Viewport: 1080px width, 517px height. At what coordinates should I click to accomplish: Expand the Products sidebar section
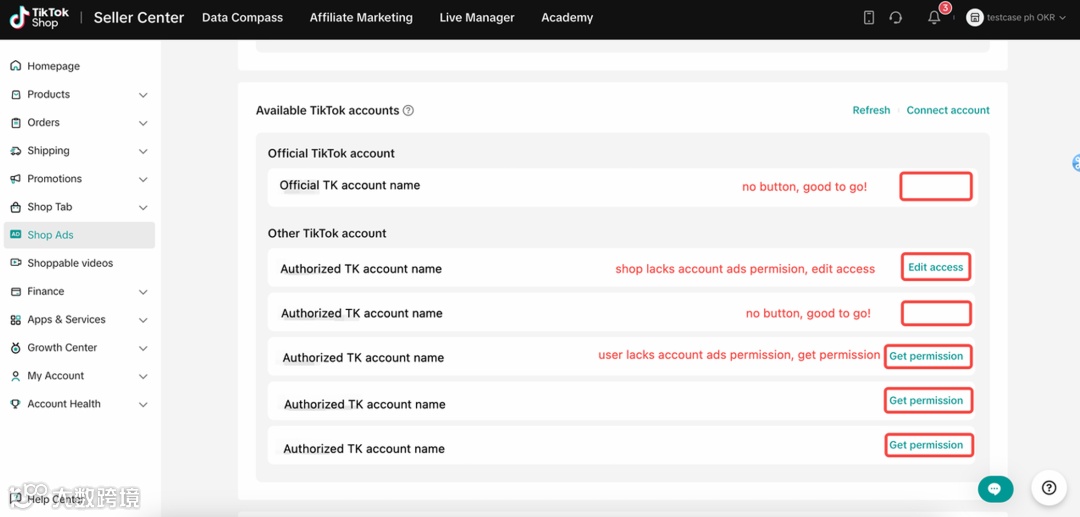(x=143, y=95)
